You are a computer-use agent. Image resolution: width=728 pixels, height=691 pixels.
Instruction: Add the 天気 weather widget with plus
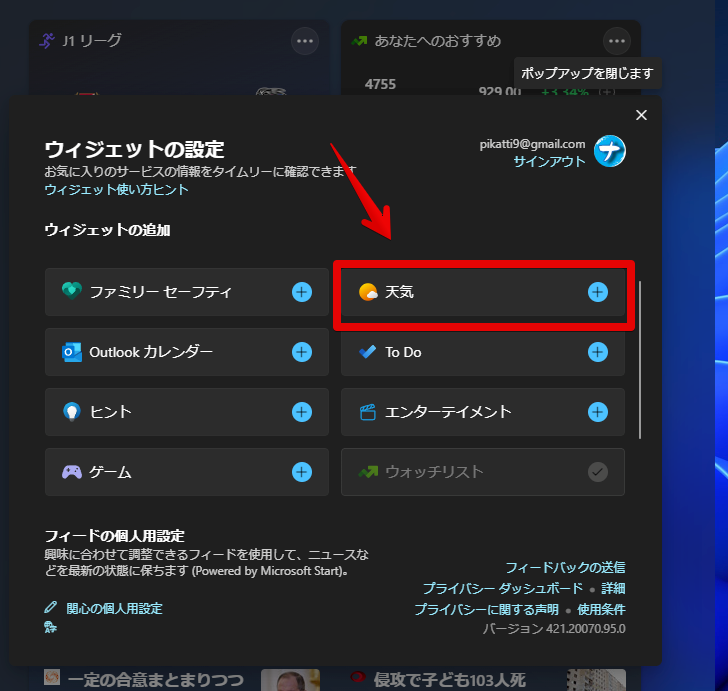tap(598, 292)
